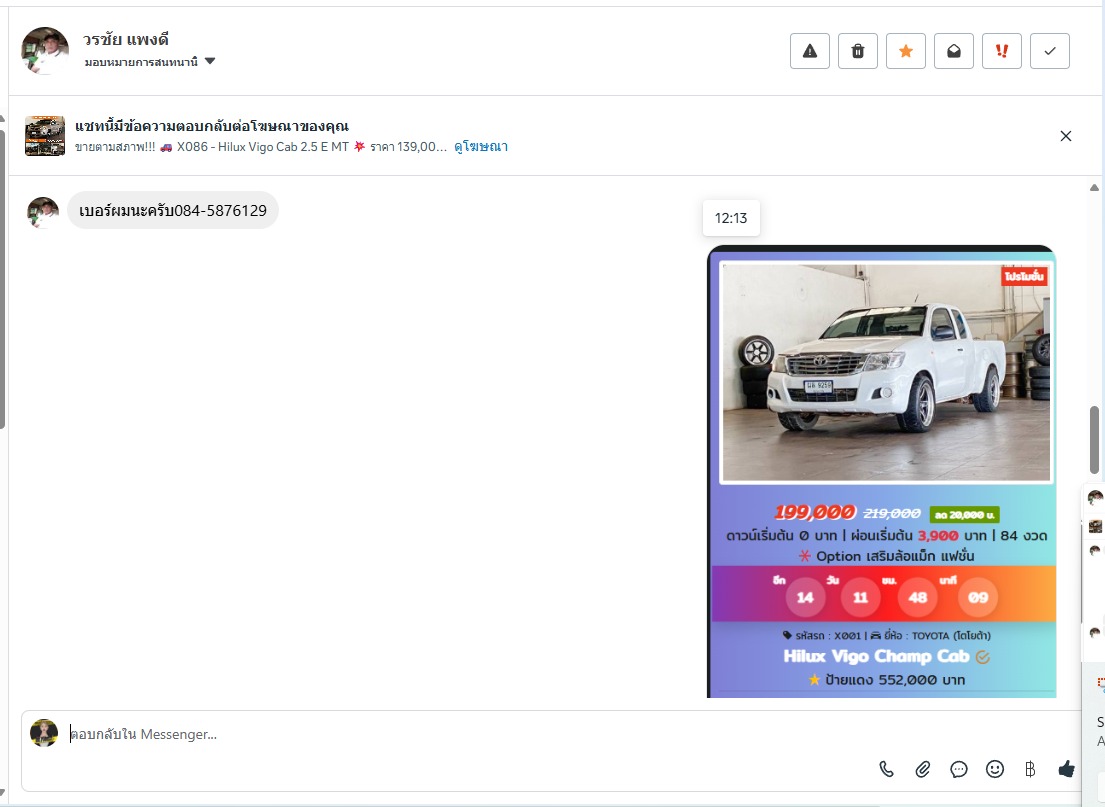Click the discount 20,000 green badge
1105x807 pixels.
964,515
